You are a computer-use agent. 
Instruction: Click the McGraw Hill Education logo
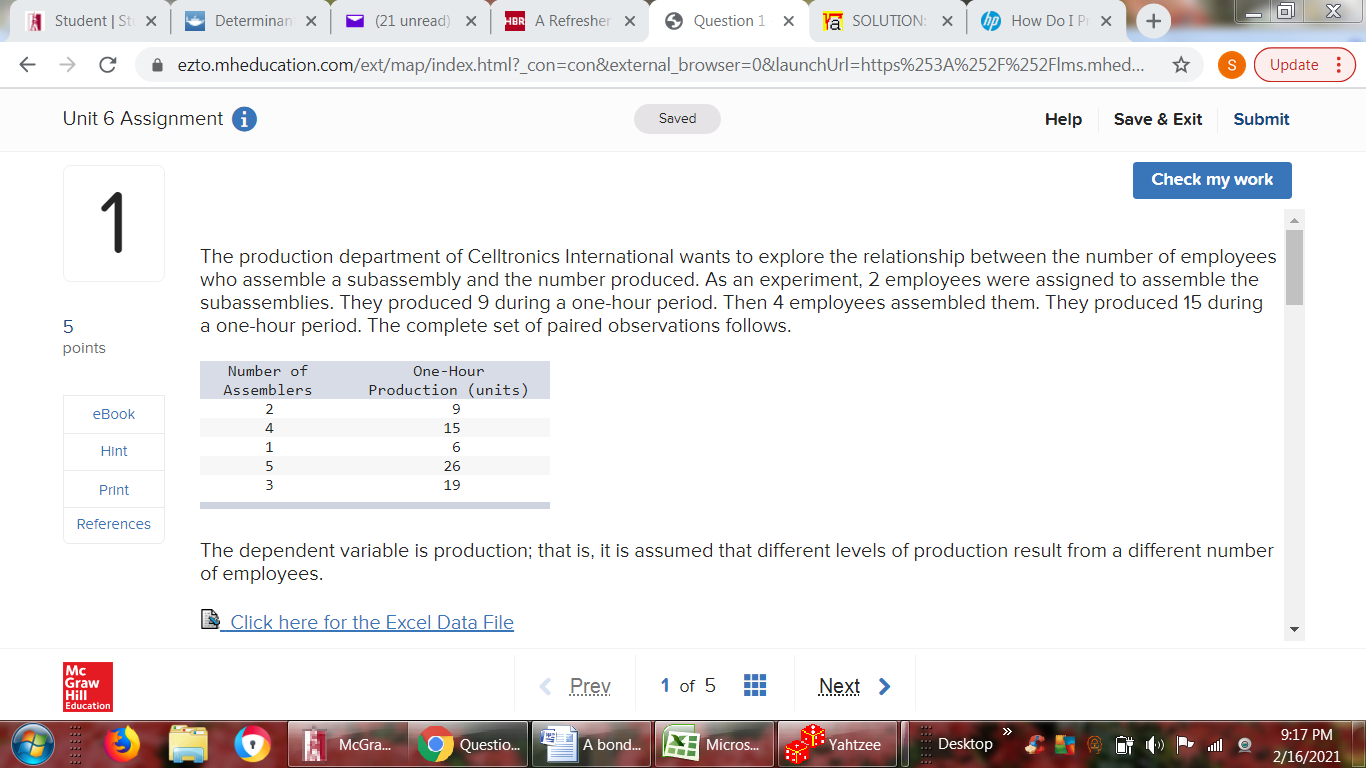[x=88, y=687]
